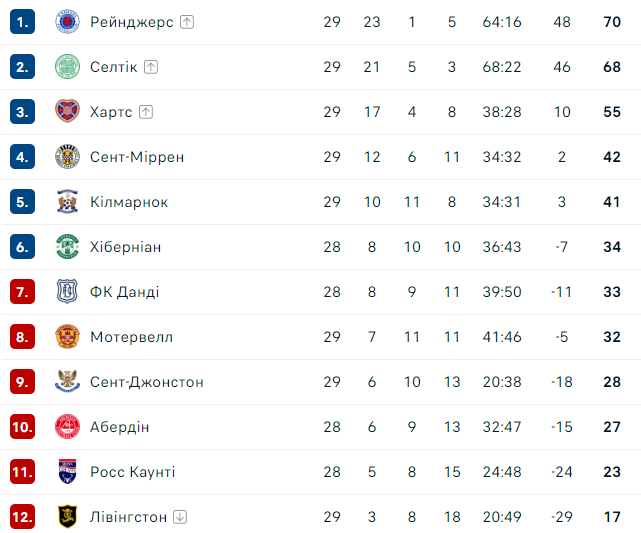Image resolution: width=641 pixels, height=533 pixels.
Task: Click the Хіберніан club crest icon
Action: (66, 247)
